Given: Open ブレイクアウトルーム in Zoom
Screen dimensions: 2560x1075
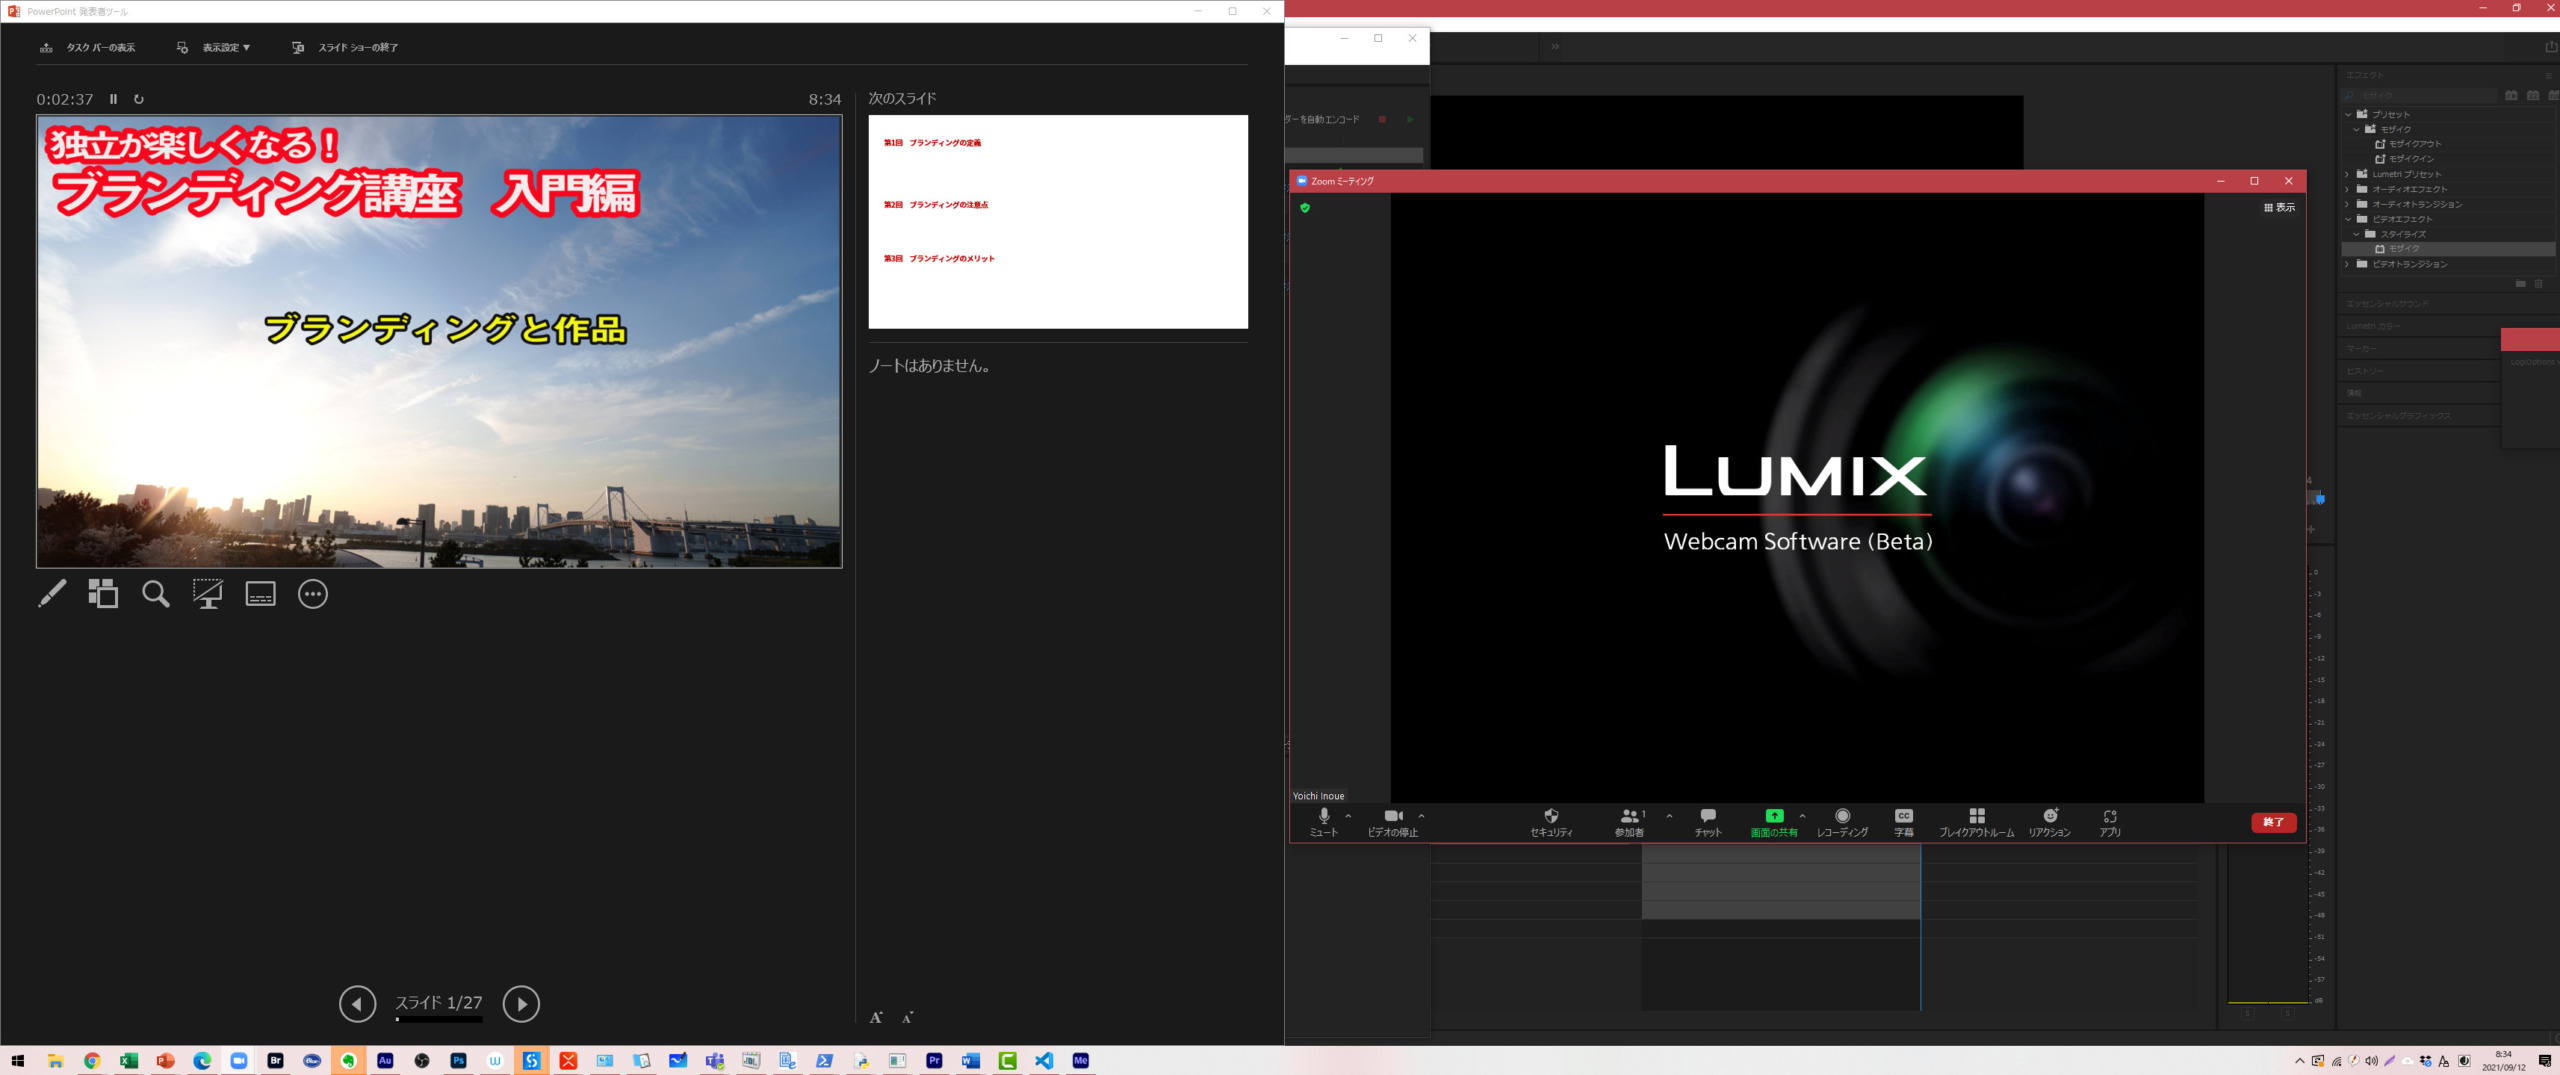Looking at the screenshot, I should pos(1976,822).
